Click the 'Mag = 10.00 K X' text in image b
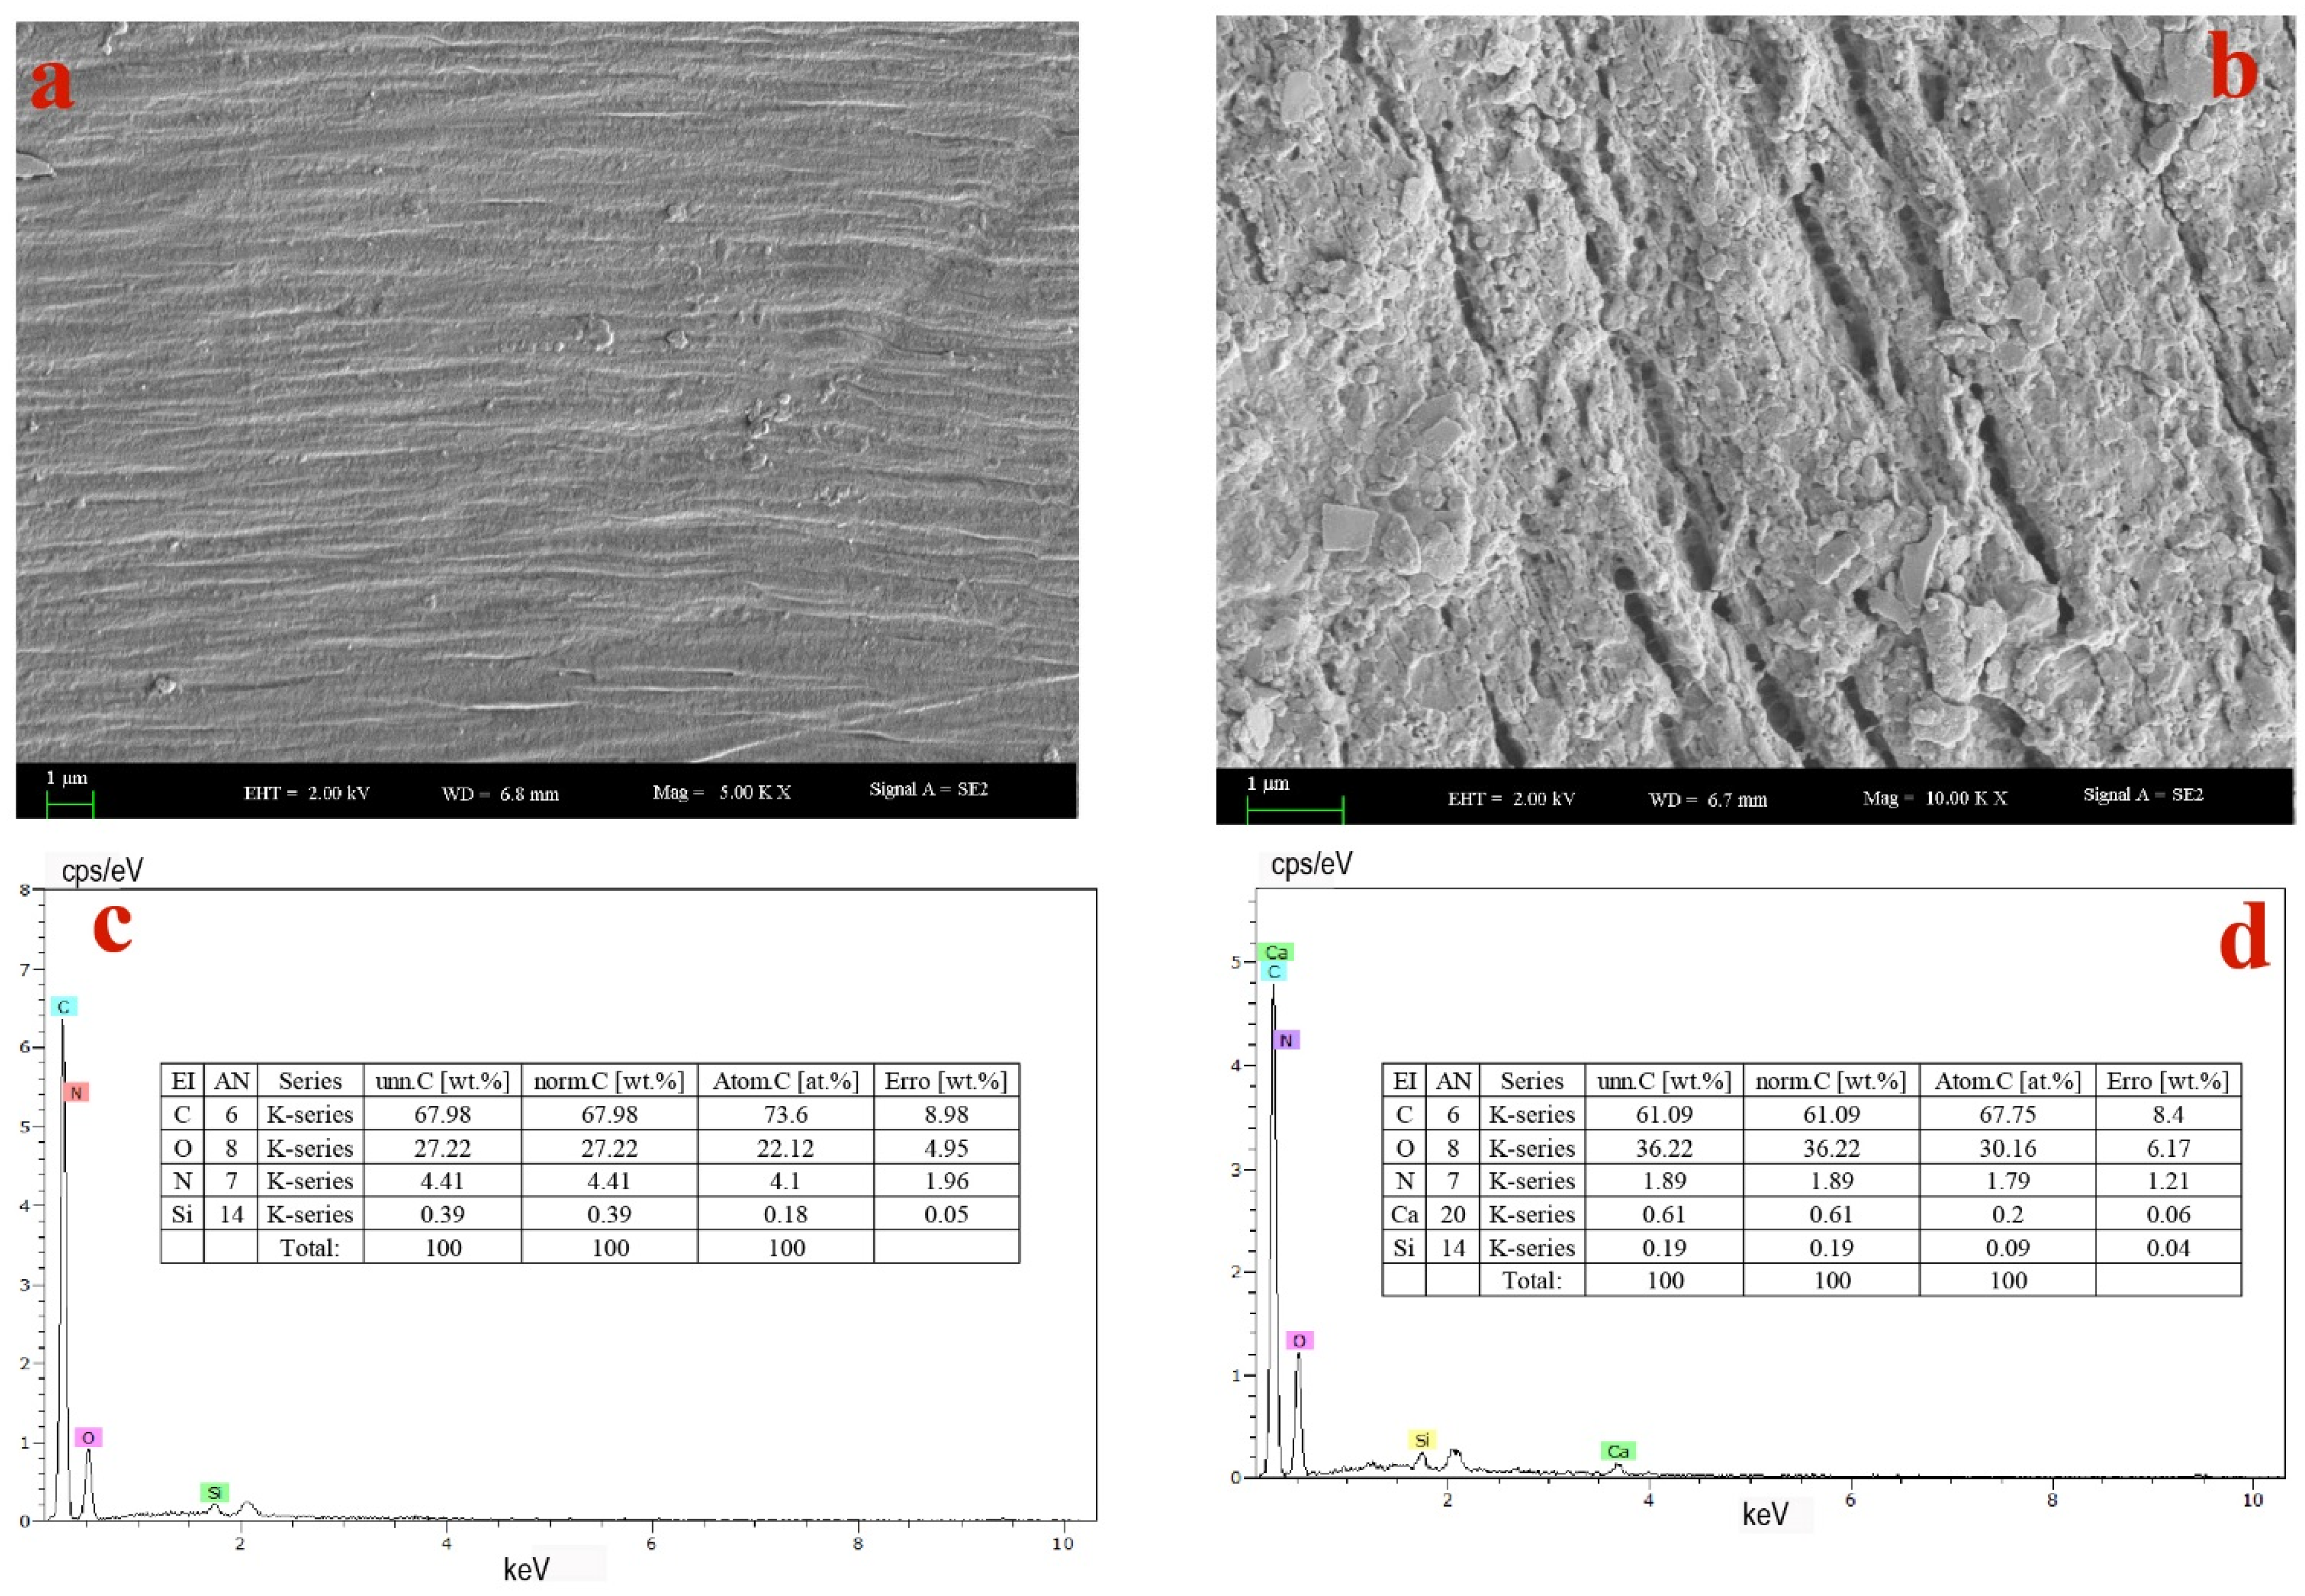Image resolution: width=2305 pixels, height=1596 pixels. (x=1934, y=798)
